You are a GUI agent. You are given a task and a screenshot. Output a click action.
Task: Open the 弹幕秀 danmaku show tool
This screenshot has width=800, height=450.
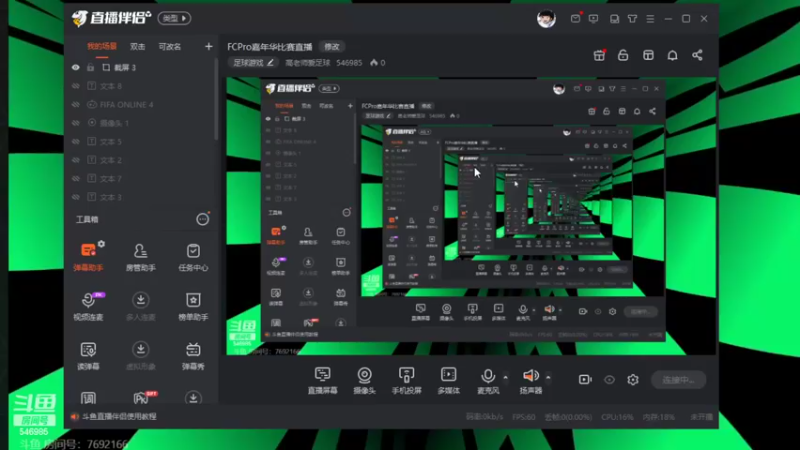pos(193,356)
